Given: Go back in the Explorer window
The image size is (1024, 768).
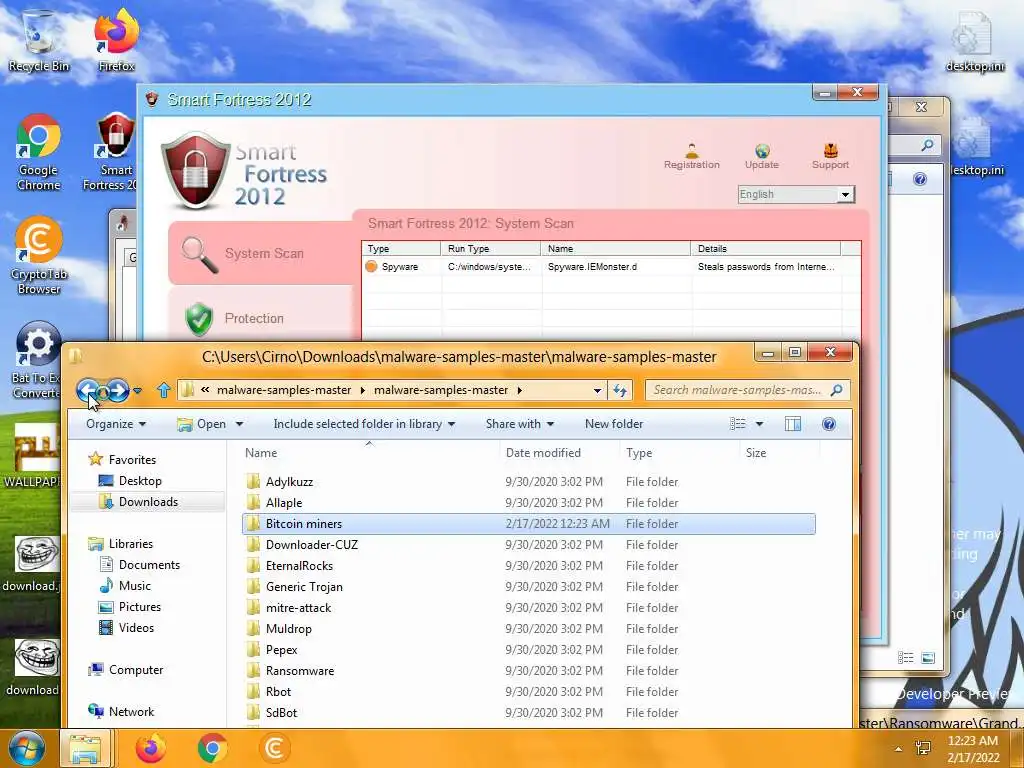Looking at the screenshot, I should 88,391.
